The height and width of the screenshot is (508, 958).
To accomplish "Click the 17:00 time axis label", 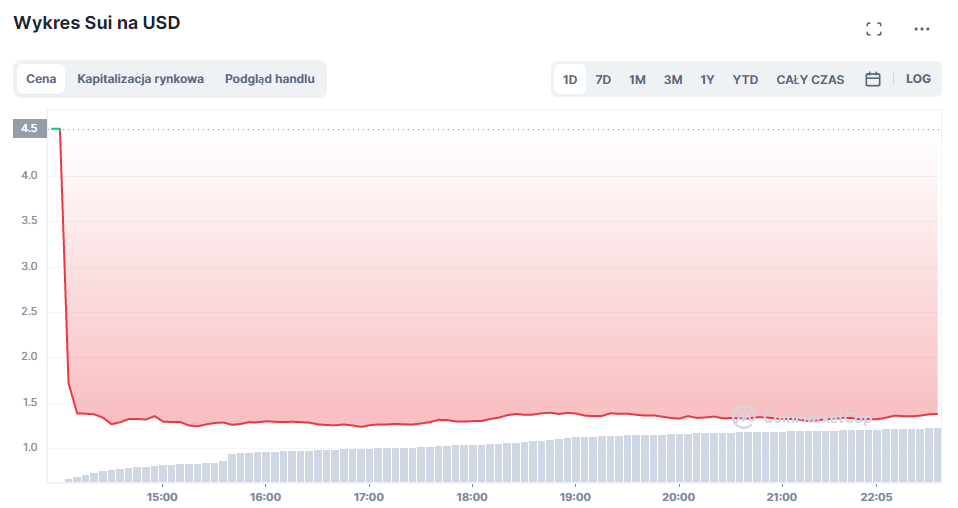I will [x=369, y=497].
